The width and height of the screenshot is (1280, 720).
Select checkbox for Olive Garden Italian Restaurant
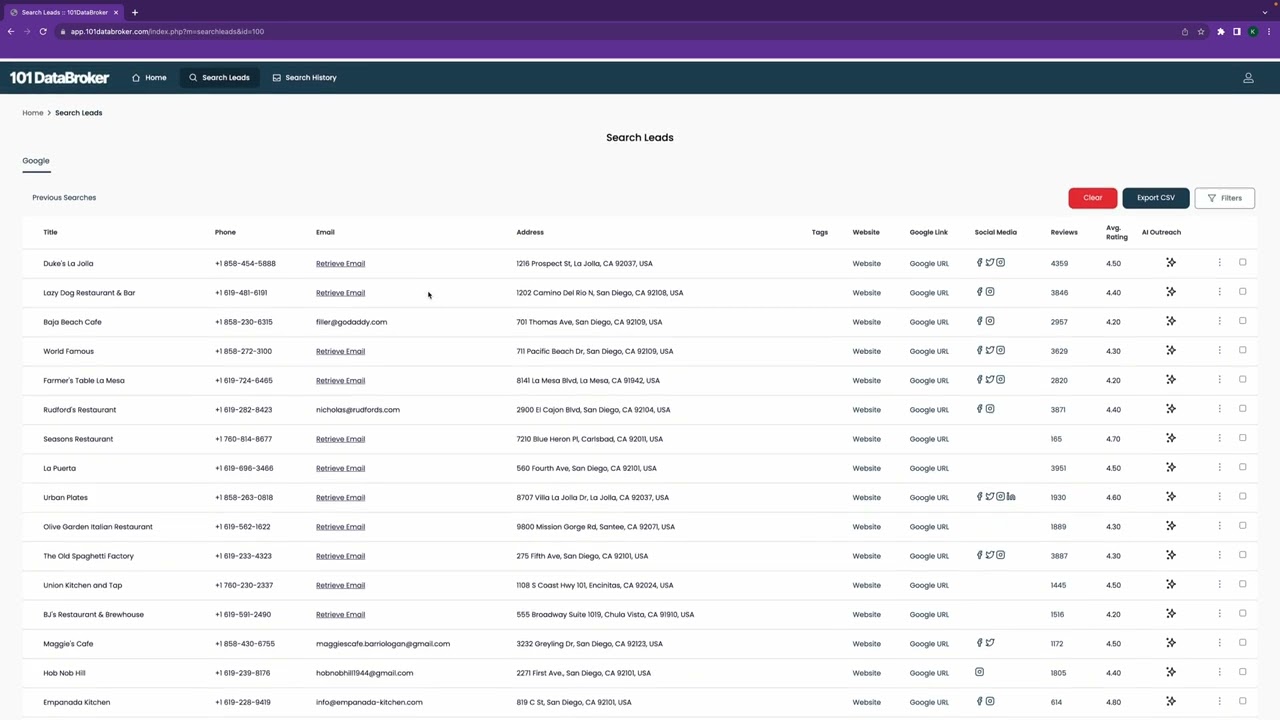tap(1243, 525)
